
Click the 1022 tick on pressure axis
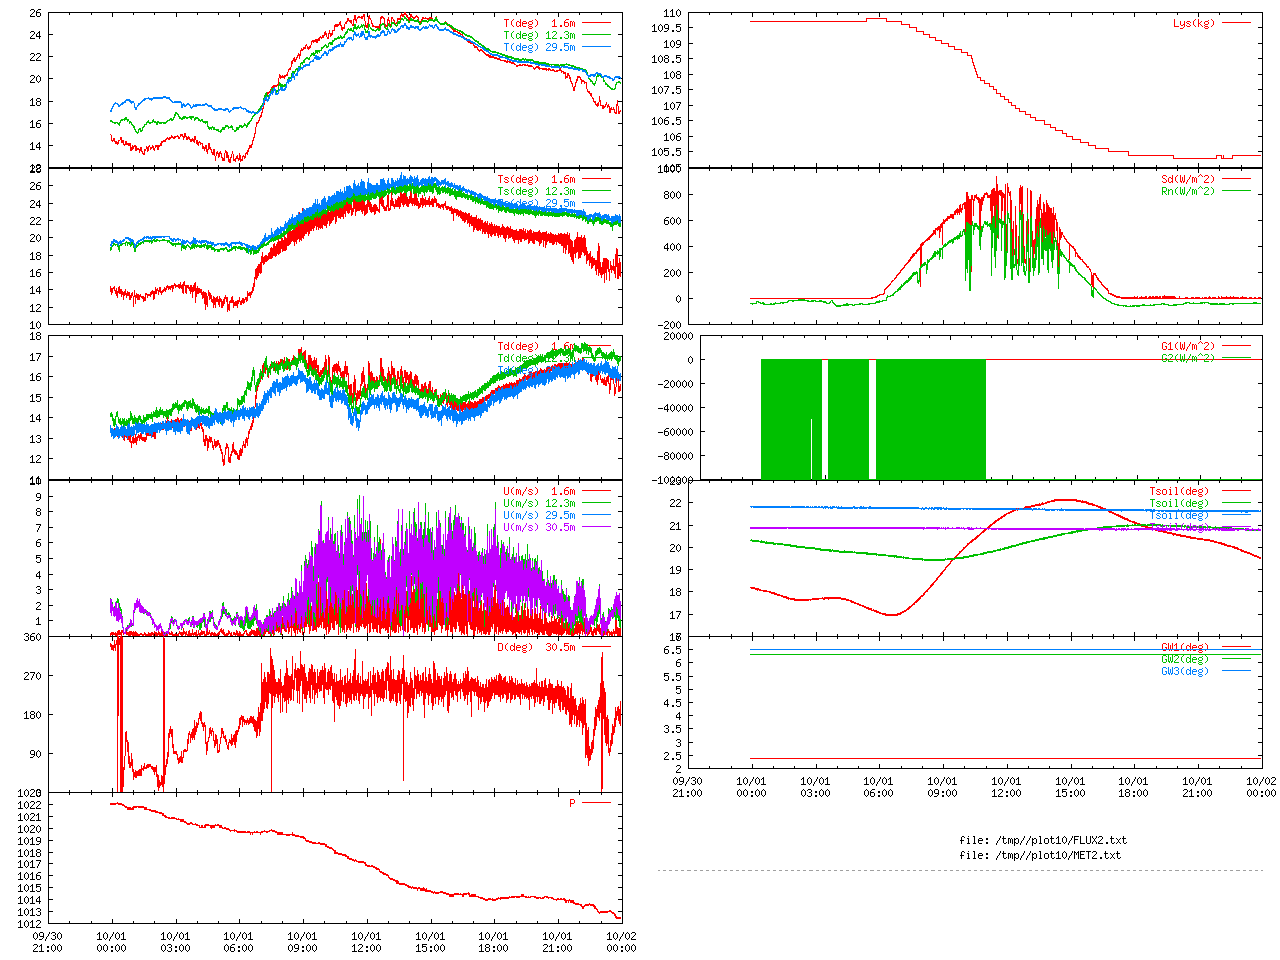click(x=29, y=805)
